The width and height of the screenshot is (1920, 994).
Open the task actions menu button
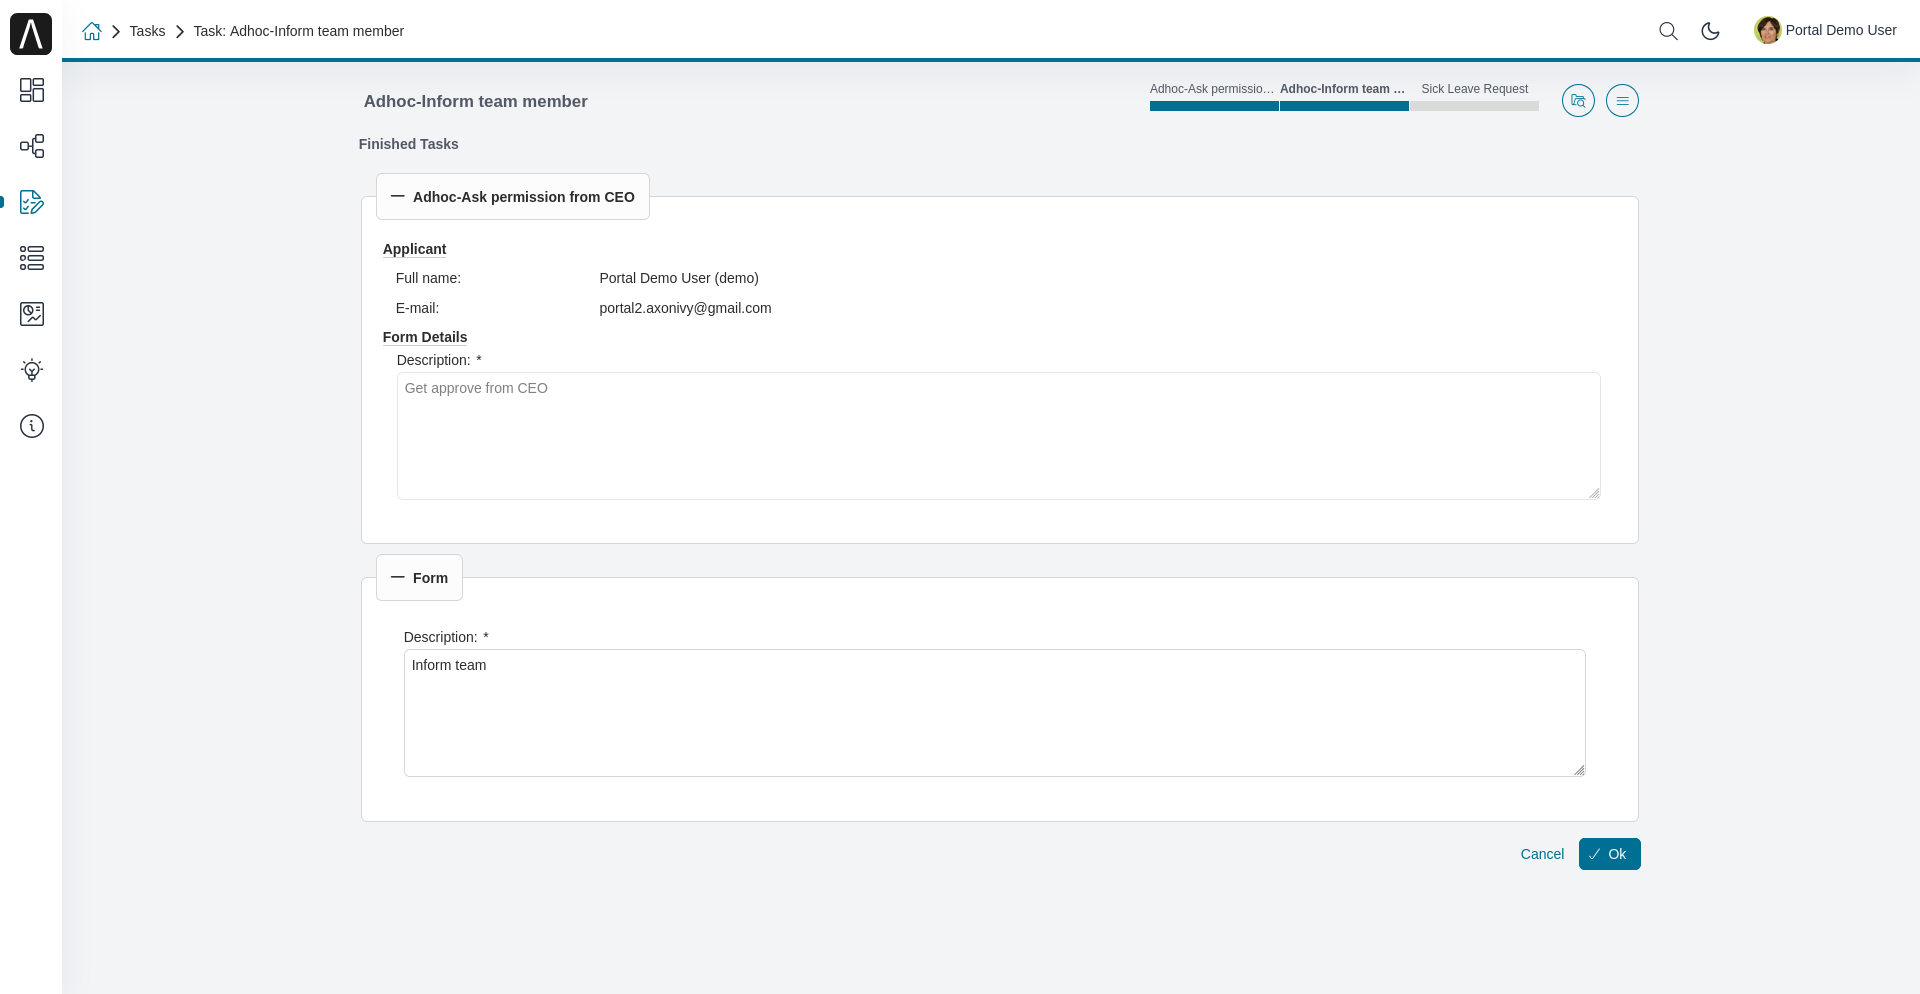pyautogui.click(x=1622, y=101)
